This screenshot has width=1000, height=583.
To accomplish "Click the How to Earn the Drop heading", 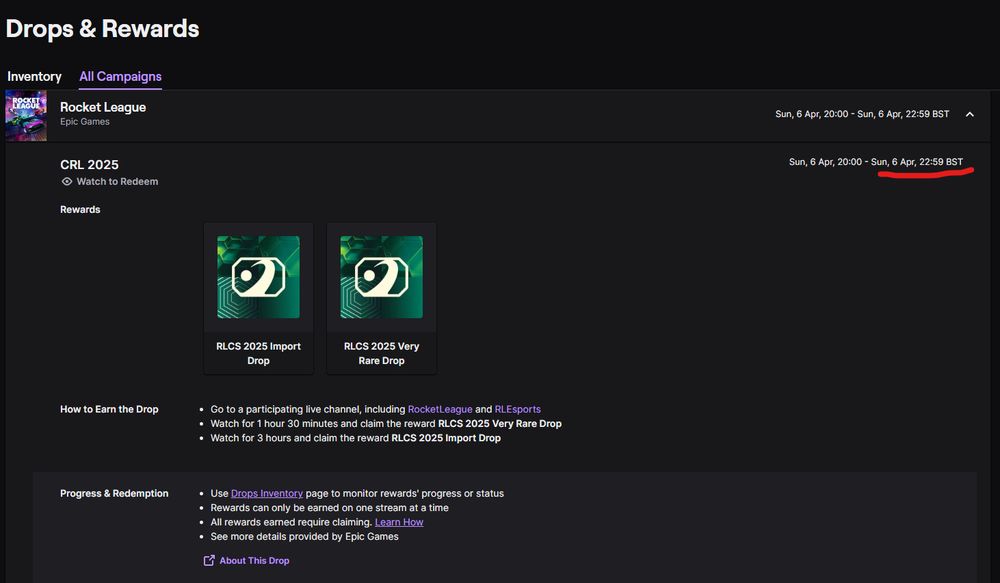I will click(109, 410).
